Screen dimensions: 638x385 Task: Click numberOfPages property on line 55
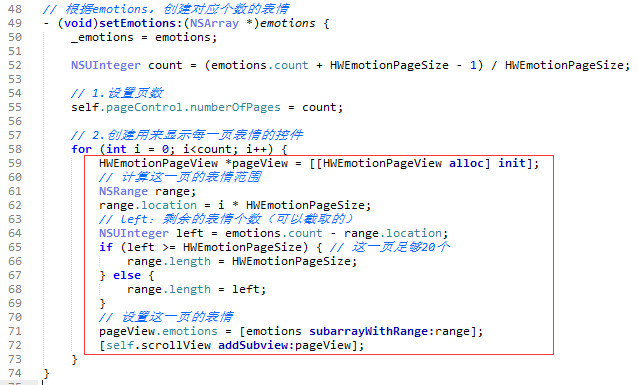235,107
